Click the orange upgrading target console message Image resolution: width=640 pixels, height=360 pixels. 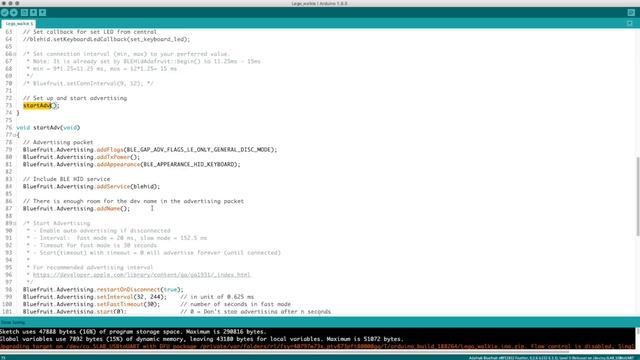(x=318, y=346)
